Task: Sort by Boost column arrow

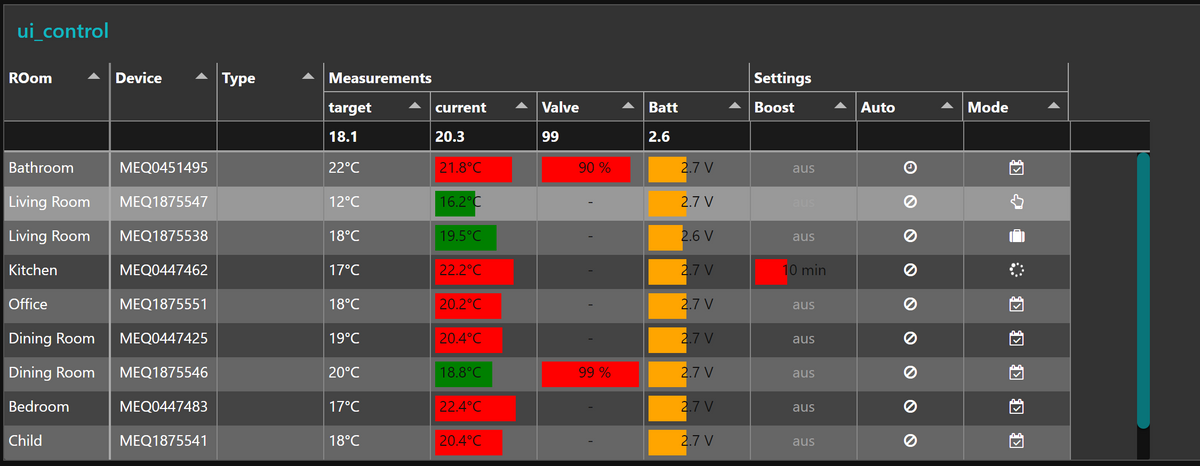Action: 840,106
